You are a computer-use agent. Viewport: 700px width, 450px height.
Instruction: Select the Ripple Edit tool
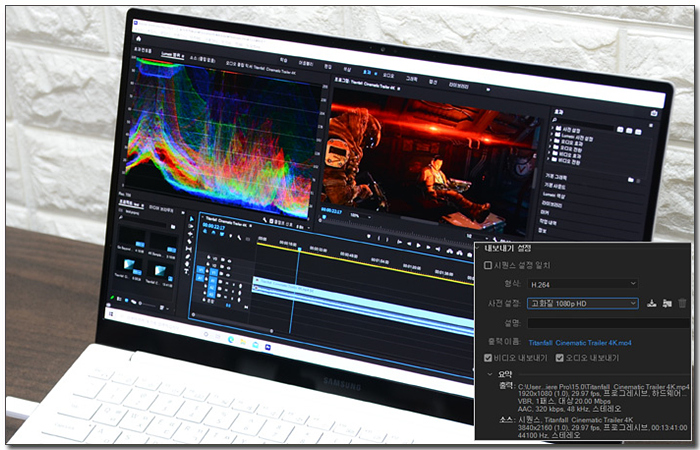click(191, 234)
